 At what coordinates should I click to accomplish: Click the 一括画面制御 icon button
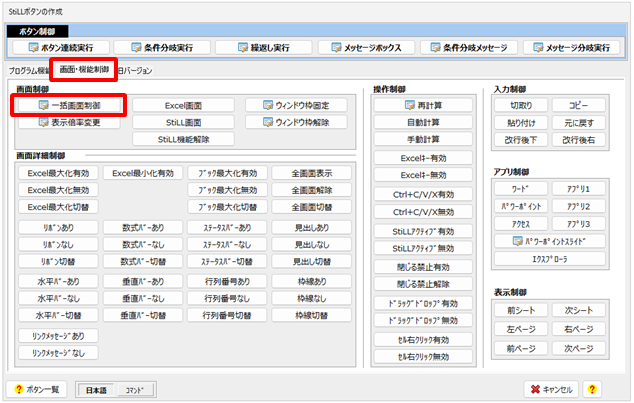70,105
